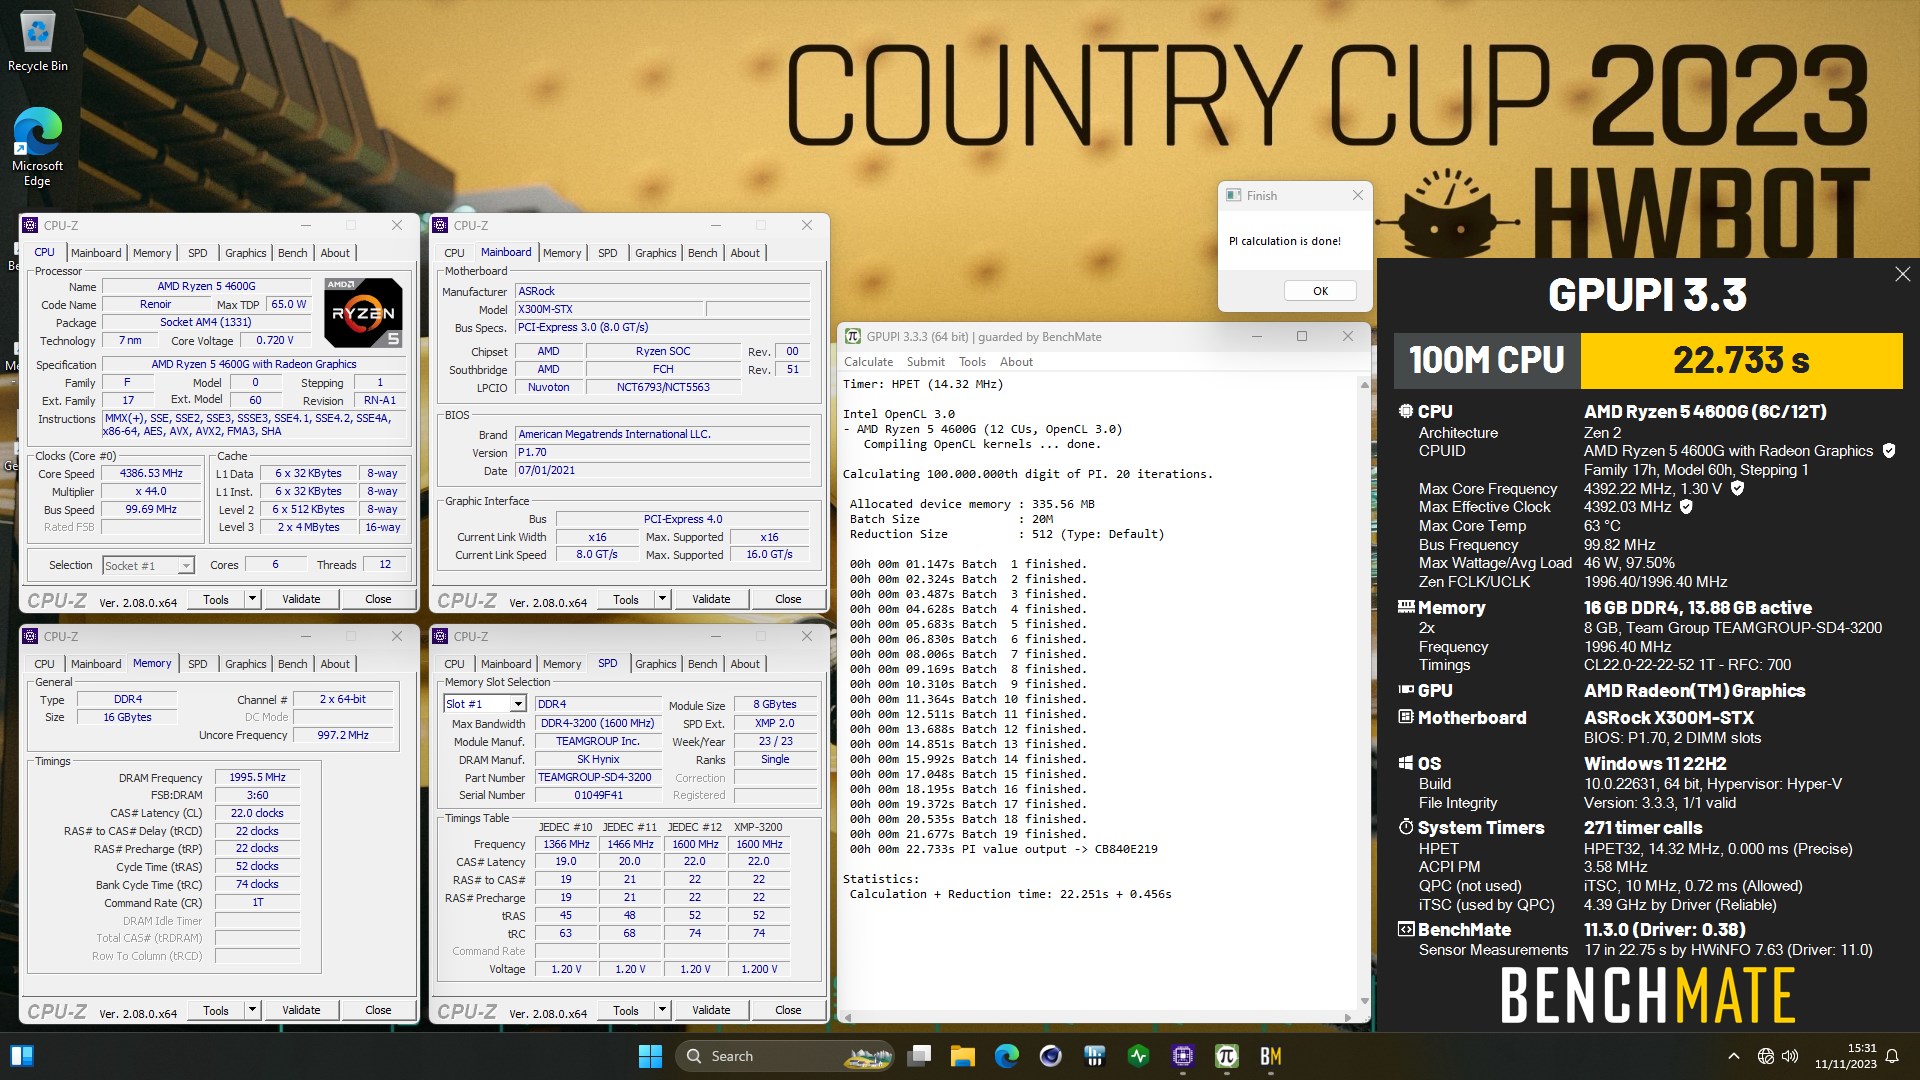The width and height of the screenshot is (1920, 1080).
Task: Open the notification bell in the system tray
Action: pos(1892,1056)
